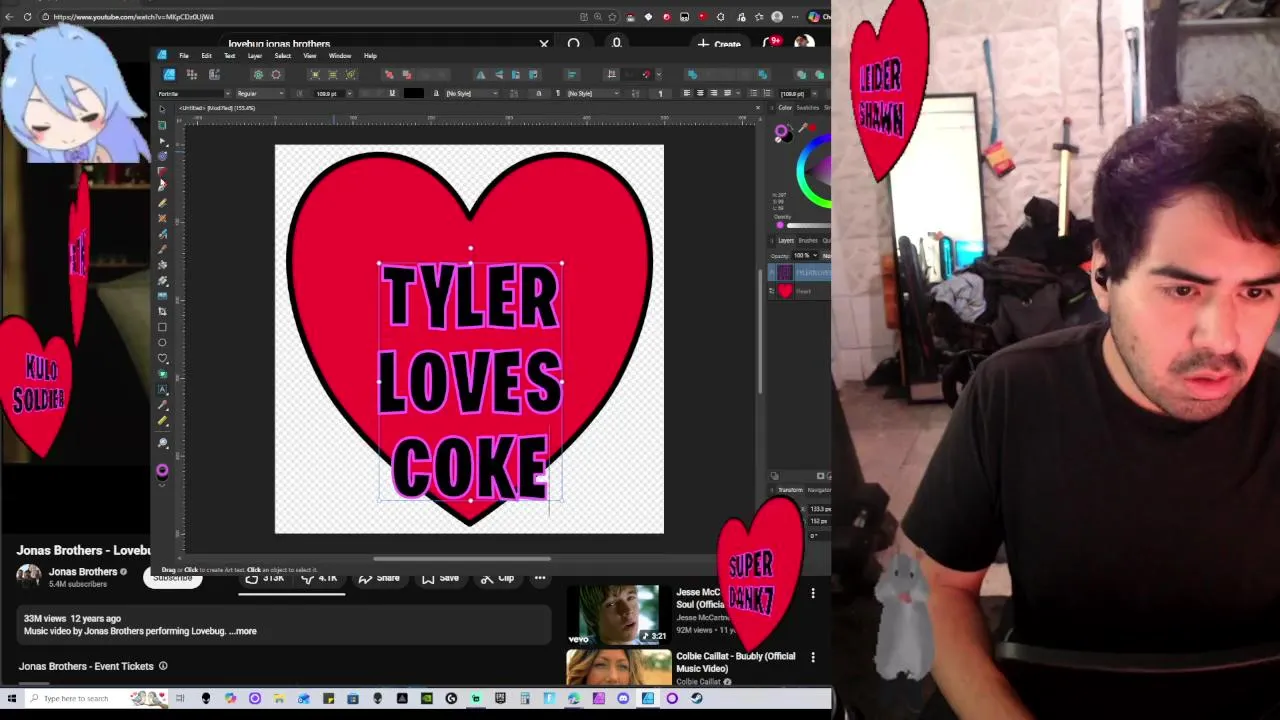Open more actions ellipsis under video
The image size is (1280, 720).
point(540,578)
